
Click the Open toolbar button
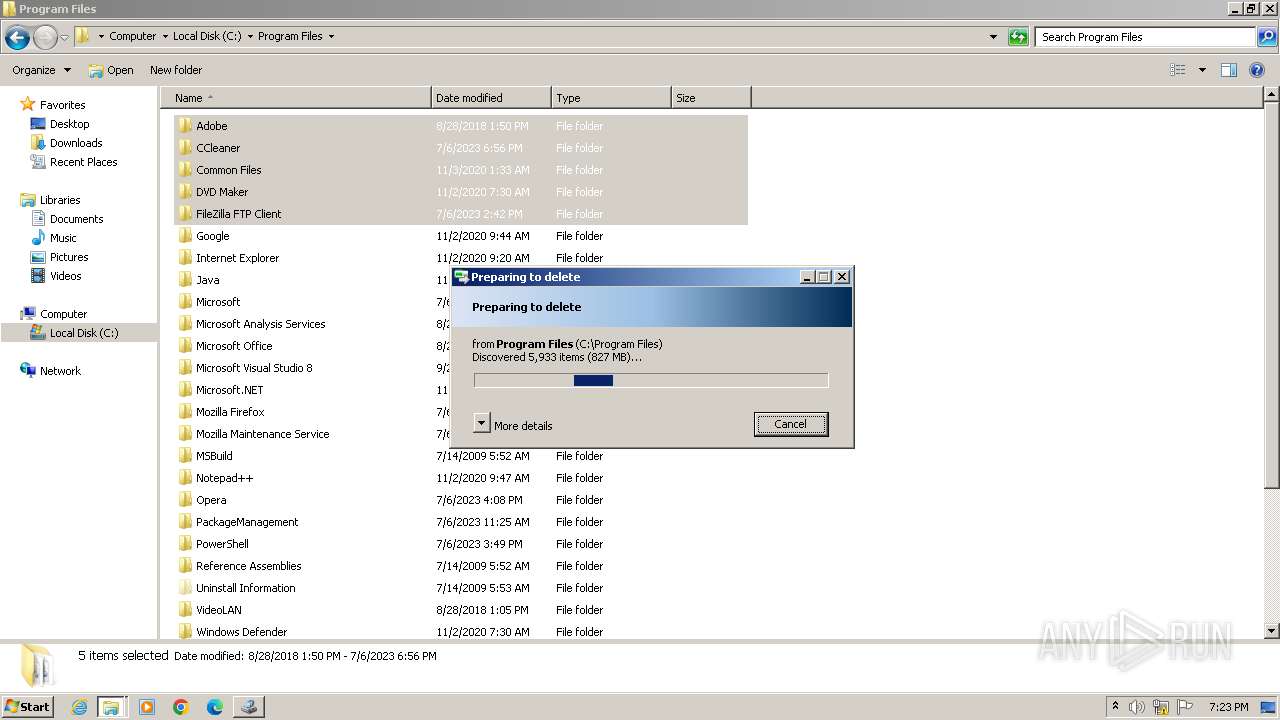(111, 70)
